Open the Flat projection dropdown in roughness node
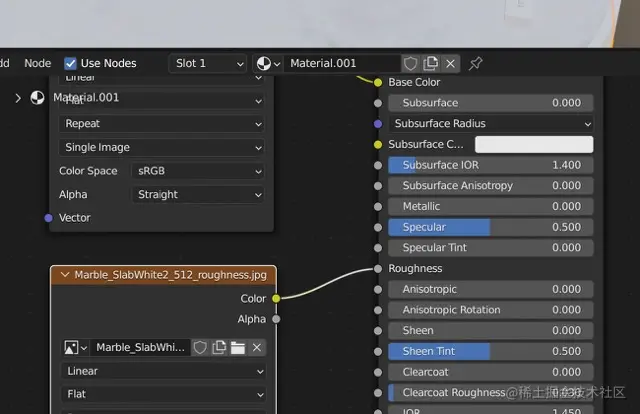Image resolution: width=640 pixels, height=414 pixels. pos(164,394)
